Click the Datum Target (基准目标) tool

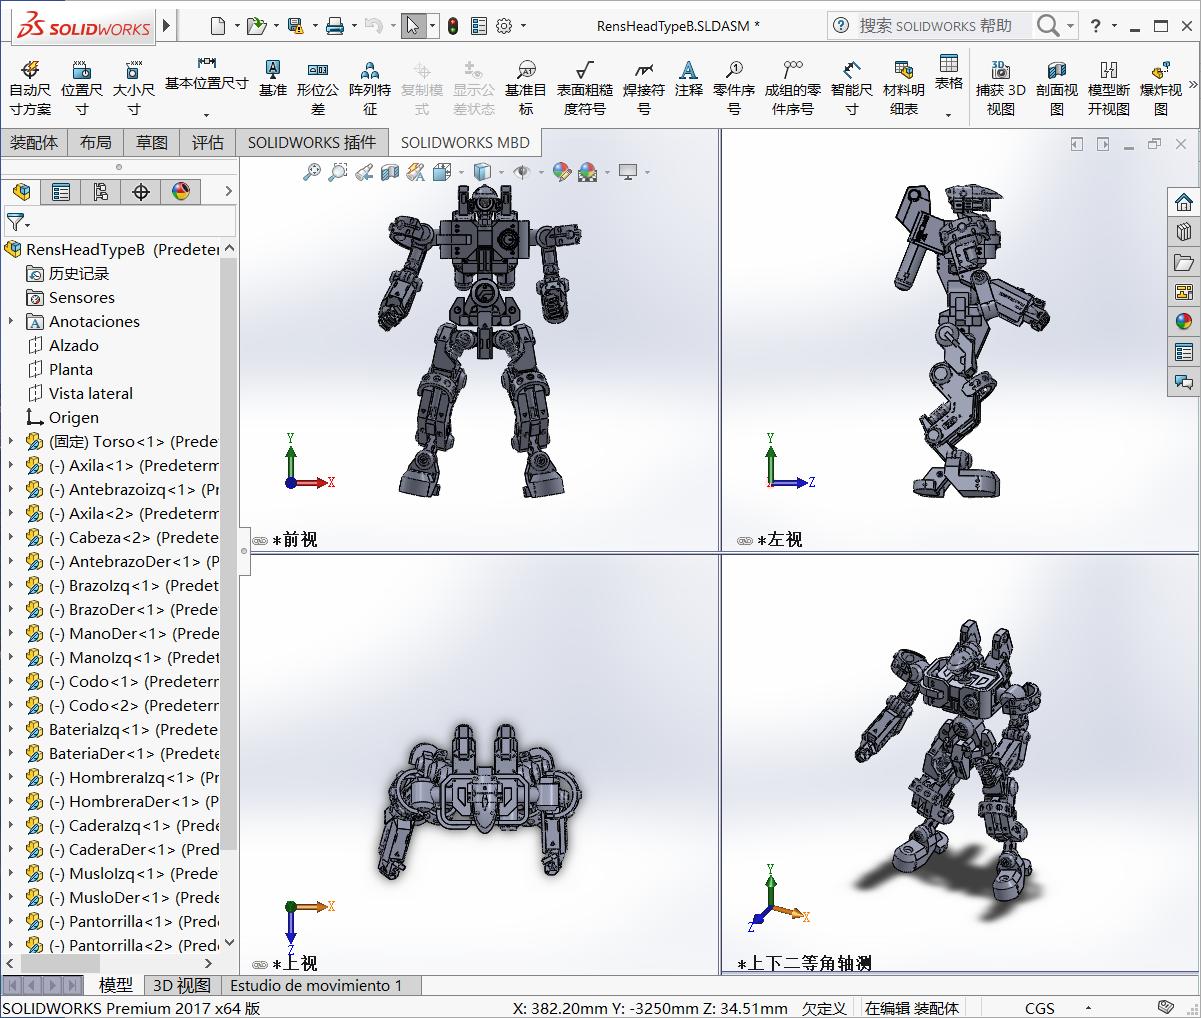coord(526,87)
